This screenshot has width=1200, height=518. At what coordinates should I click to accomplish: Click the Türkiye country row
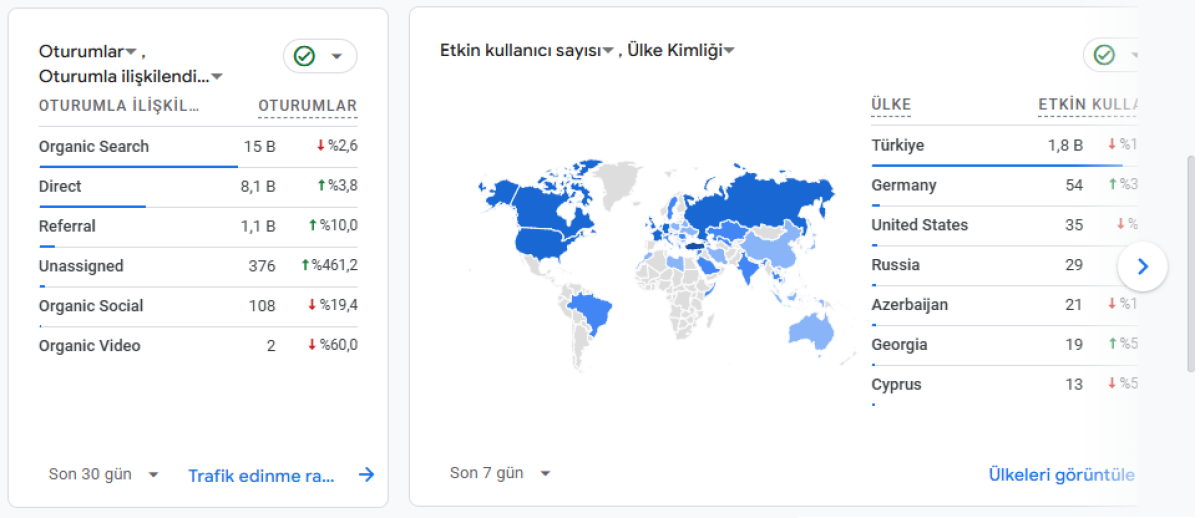1004,145
